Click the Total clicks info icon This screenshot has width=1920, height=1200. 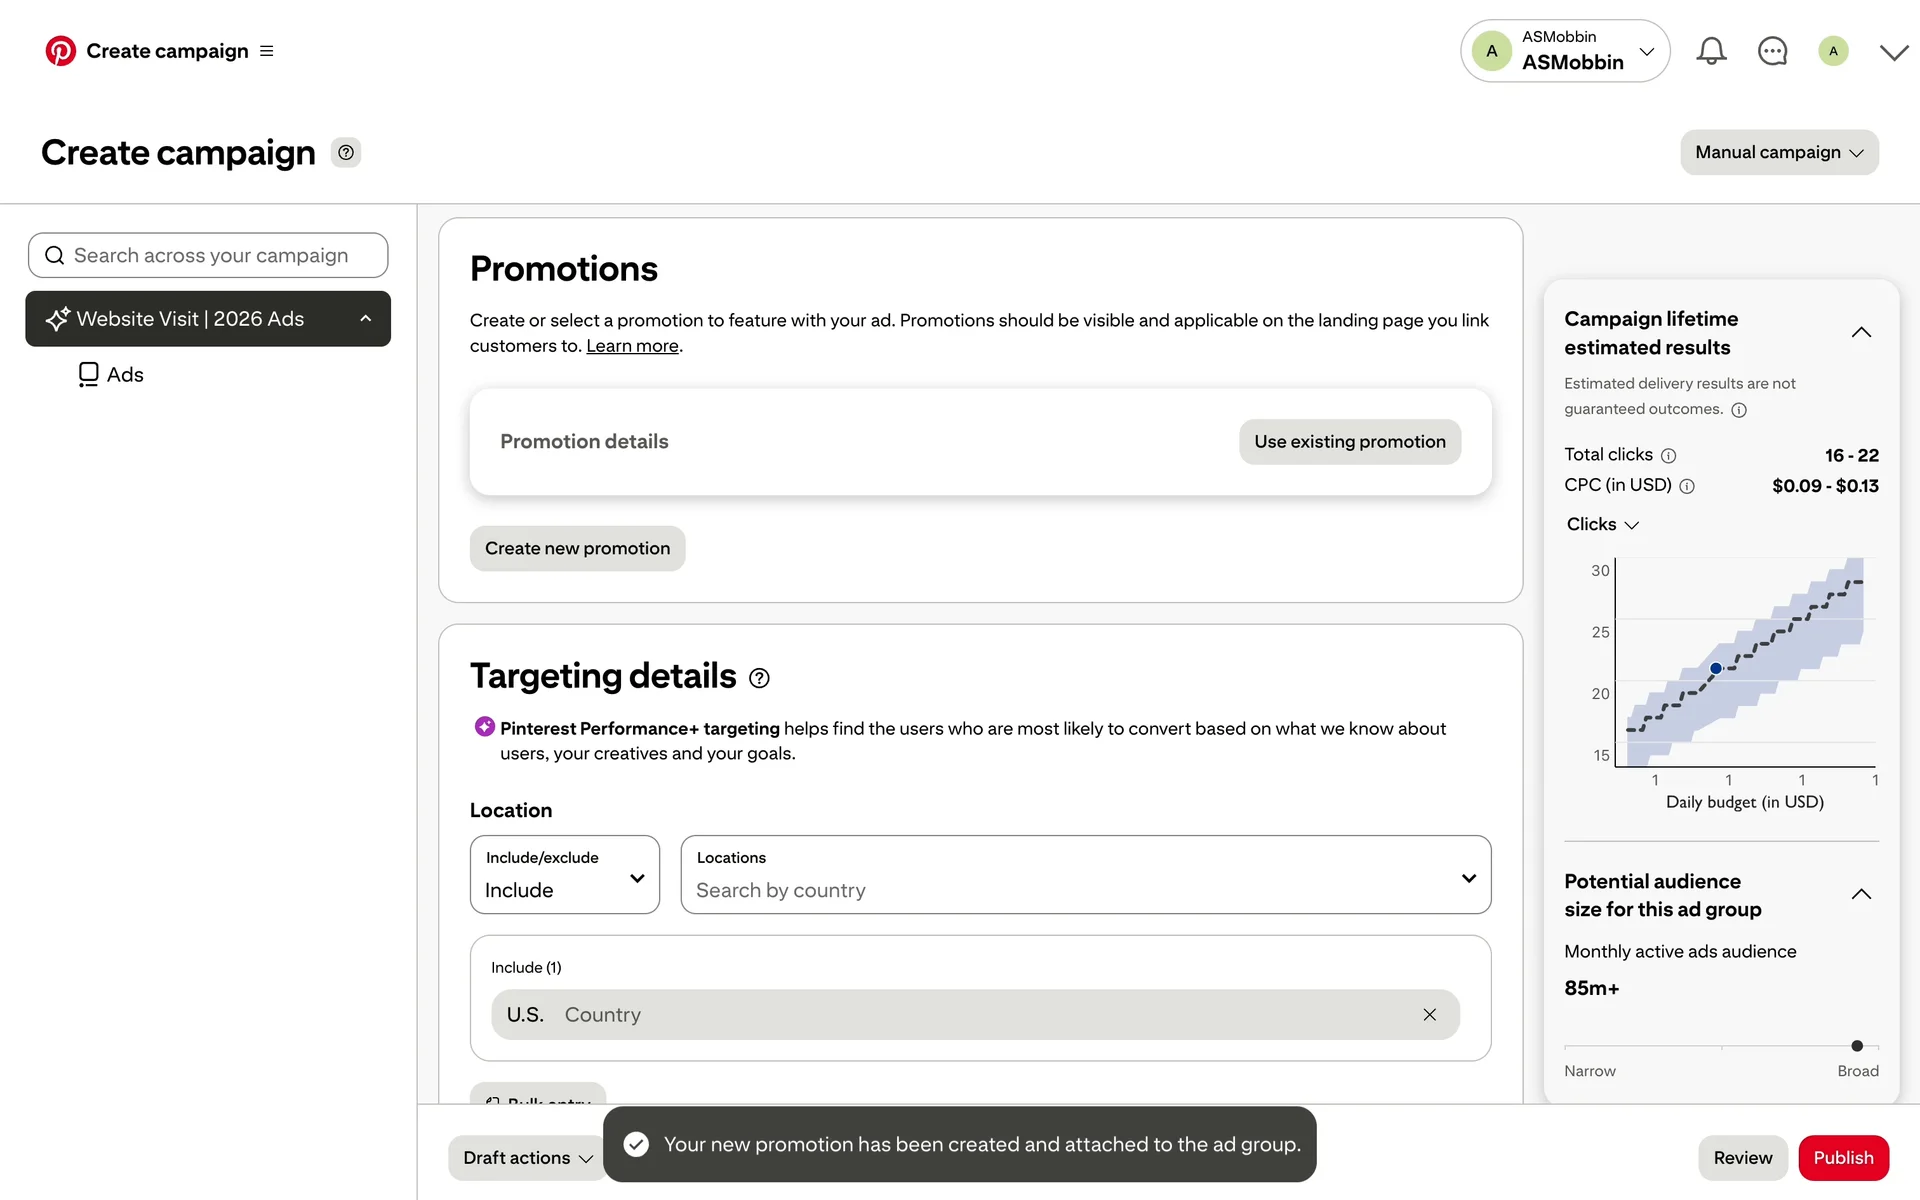point(1668,456)
